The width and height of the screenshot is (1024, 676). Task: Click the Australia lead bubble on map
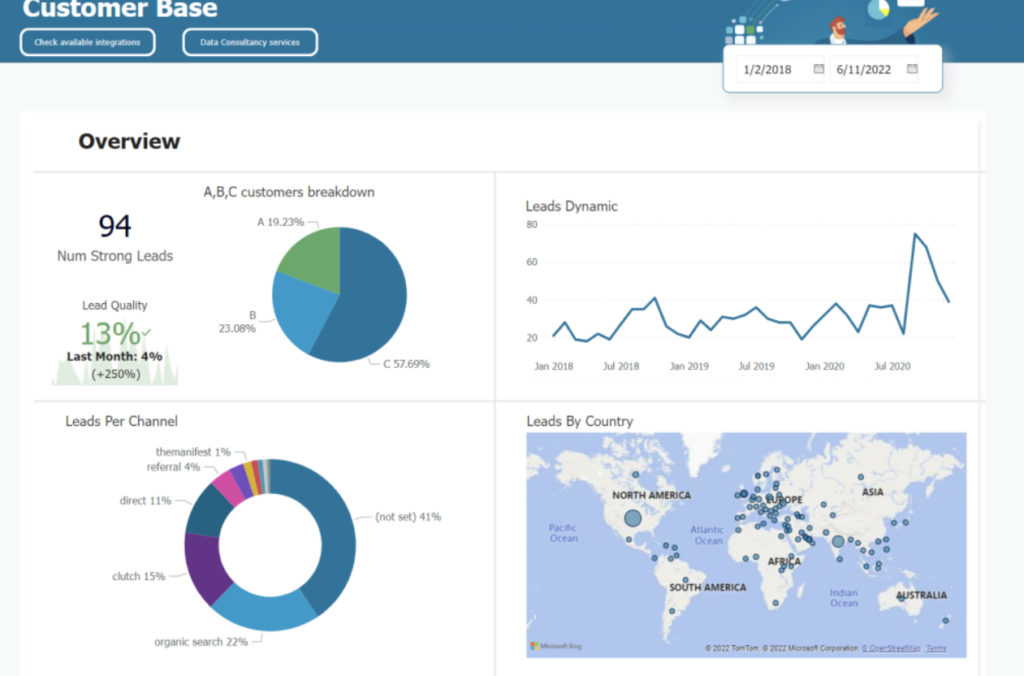tap(902, 598)
